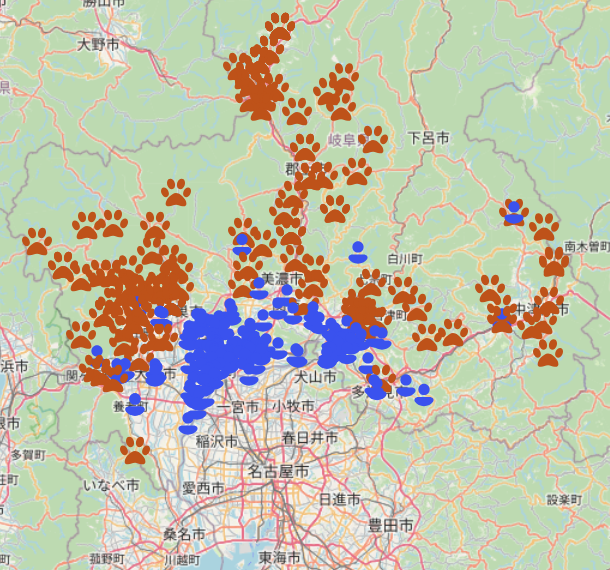Select the person marker north of 美濃市
The image size is (610, 570).
click(242, 244)
